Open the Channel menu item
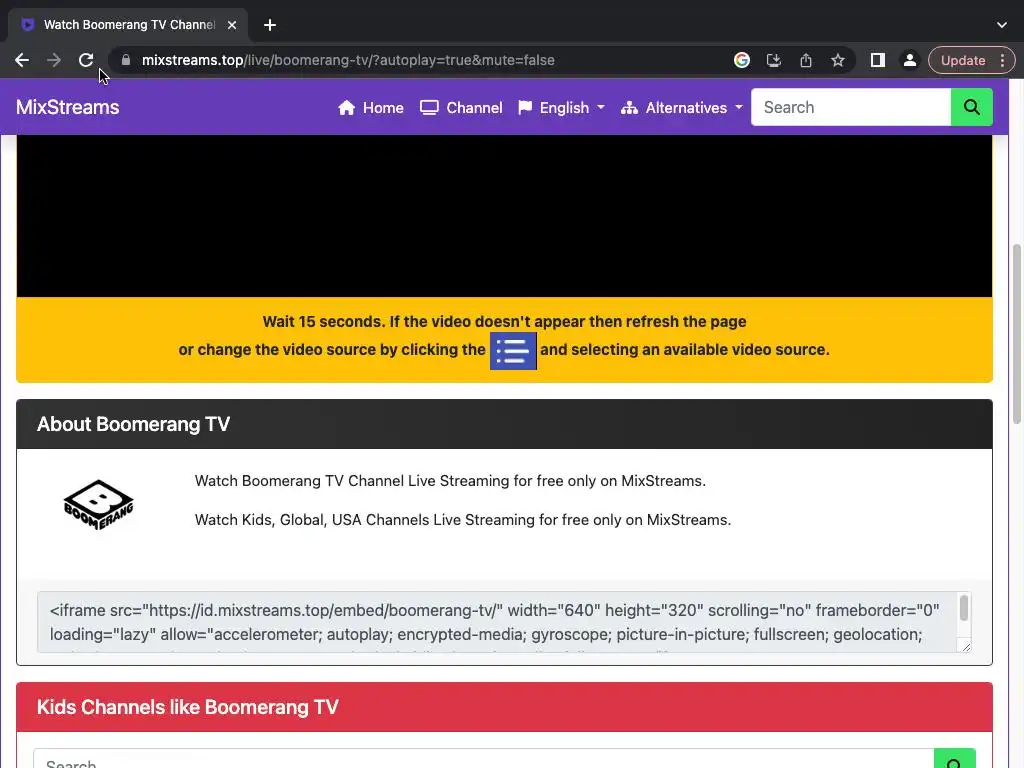This screenshot has width=1024, height=768. [461, 108]
